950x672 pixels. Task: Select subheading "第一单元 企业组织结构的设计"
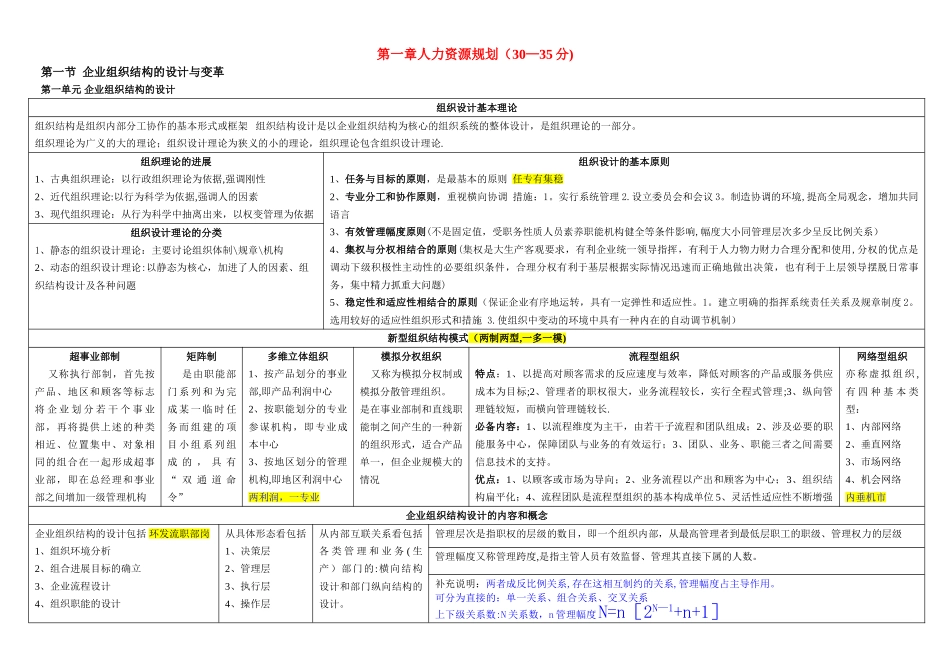[107, 90]
